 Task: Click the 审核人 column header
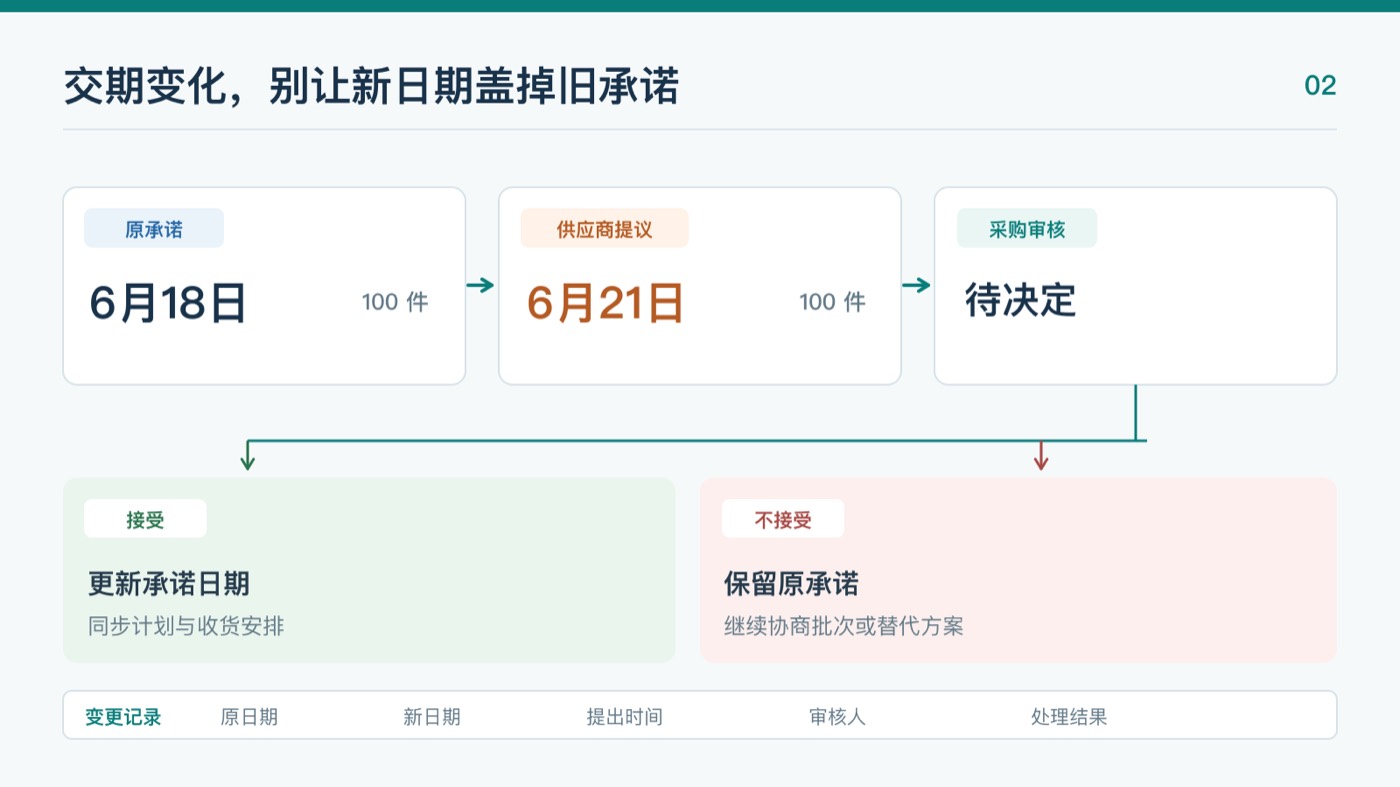[x=837, y=717]
